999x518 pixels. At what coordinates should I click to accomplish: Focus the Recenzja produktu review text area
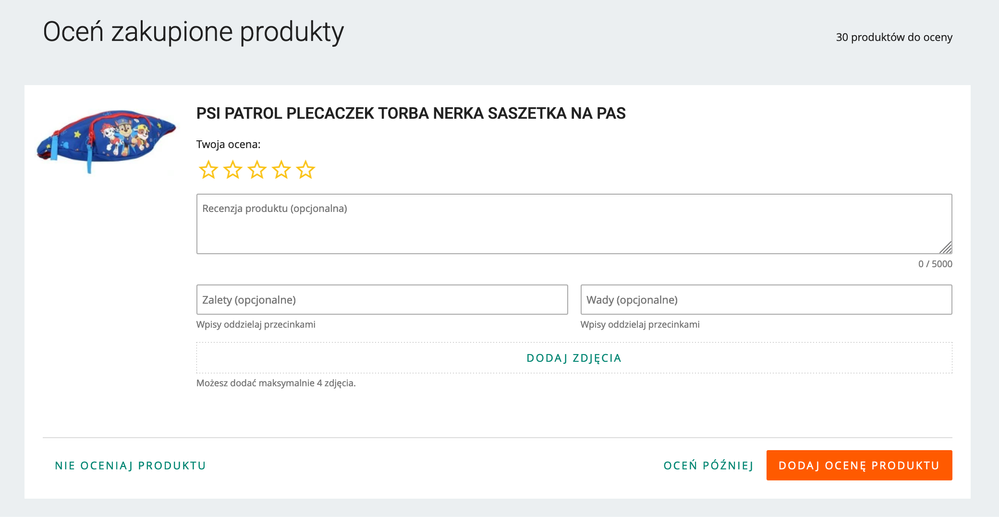point(574,224)
